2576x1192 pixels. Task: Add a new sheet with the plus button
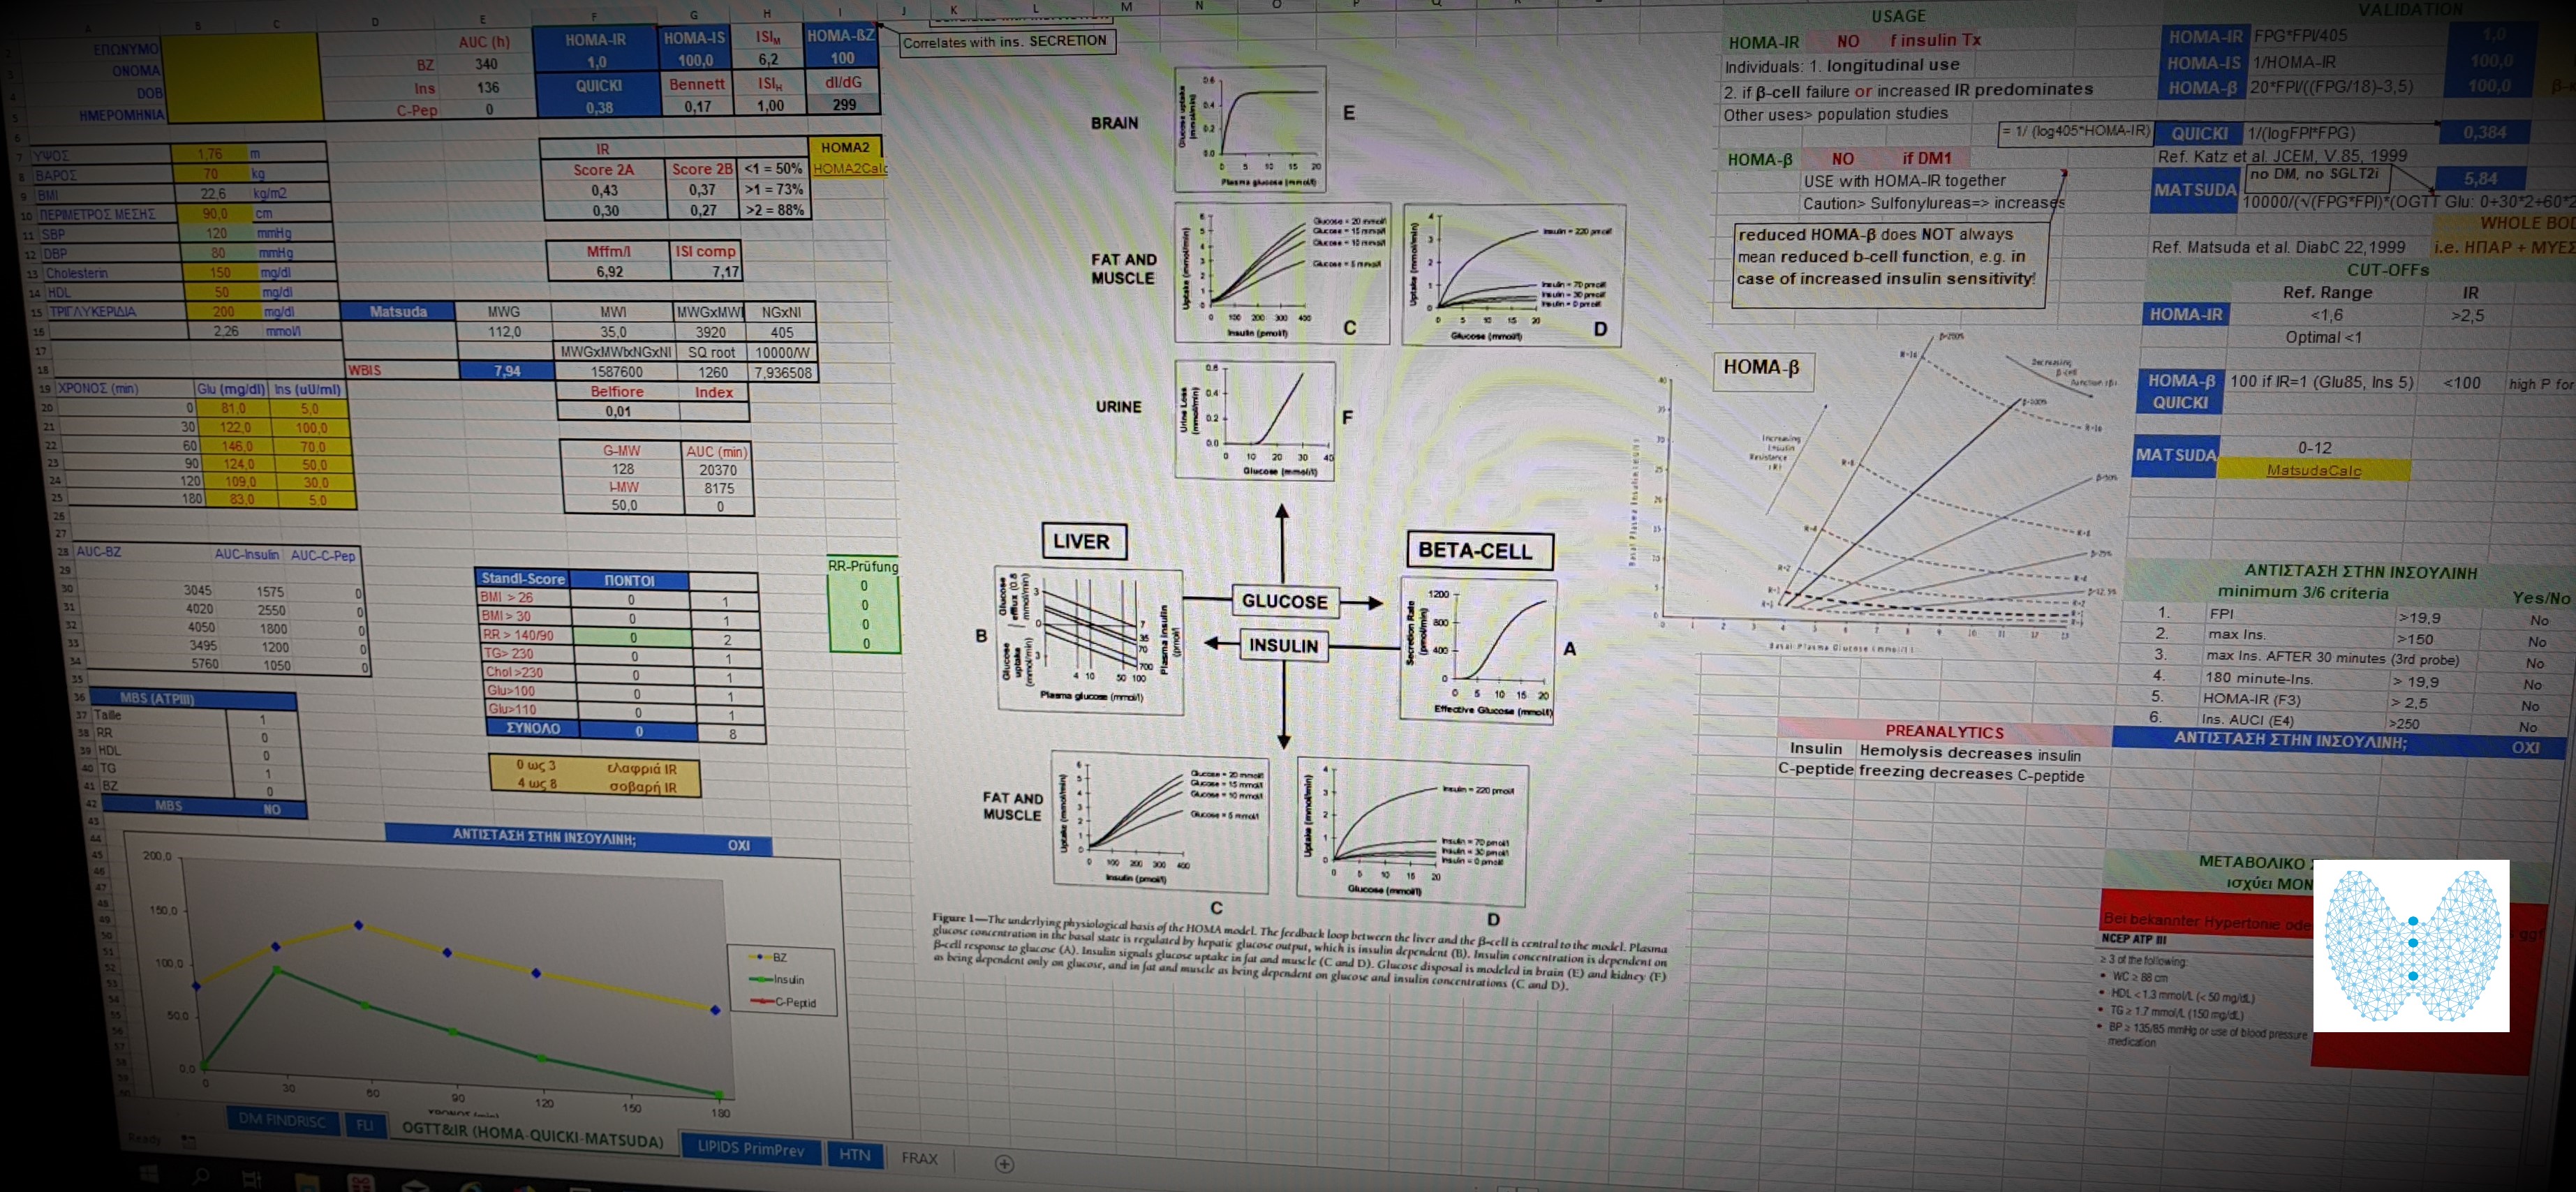click(x=1004, y=1164)
